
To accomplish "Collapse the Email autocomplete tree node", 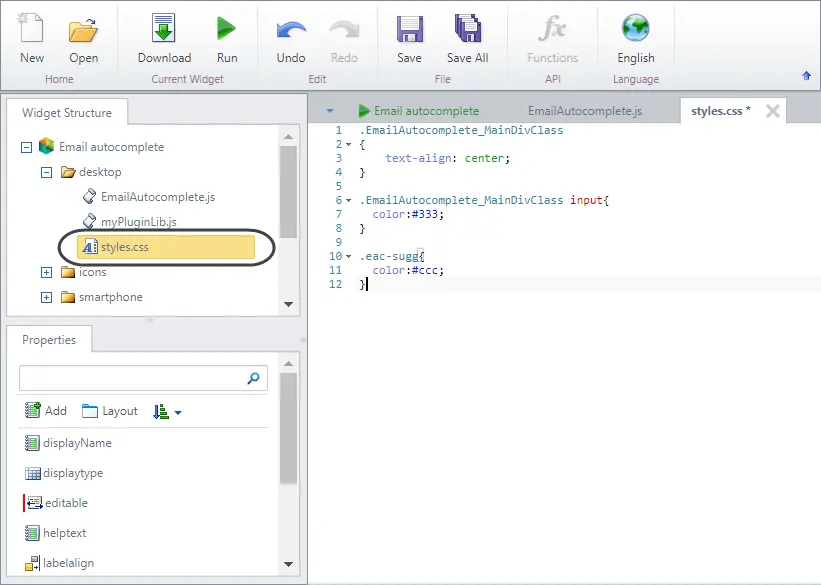I will tap(26, 147).
